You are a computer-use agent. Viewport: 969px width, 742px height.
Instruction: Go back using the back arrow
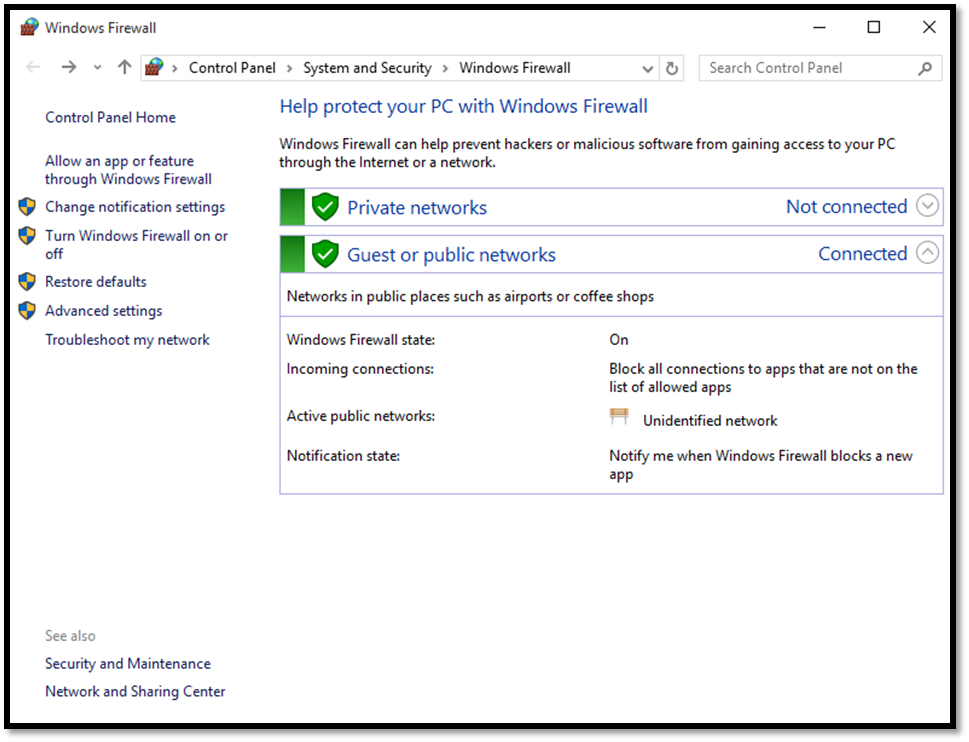(33, 67)
